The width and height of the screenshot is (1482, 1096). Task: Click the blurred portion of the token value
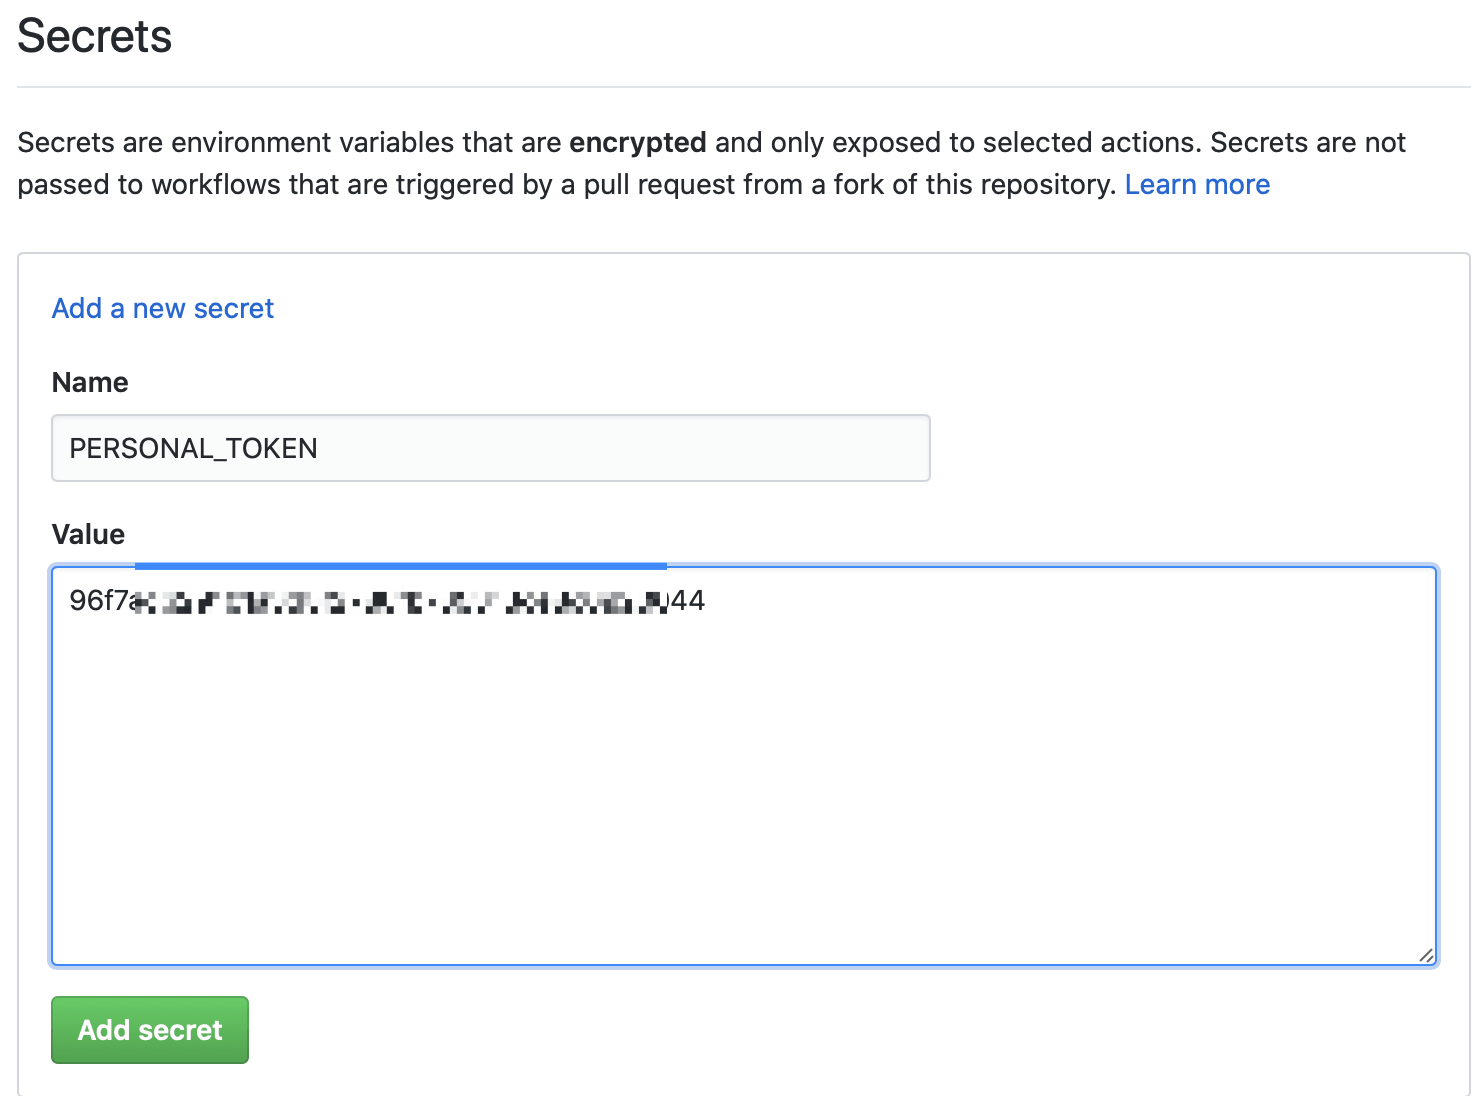(400, 602)
